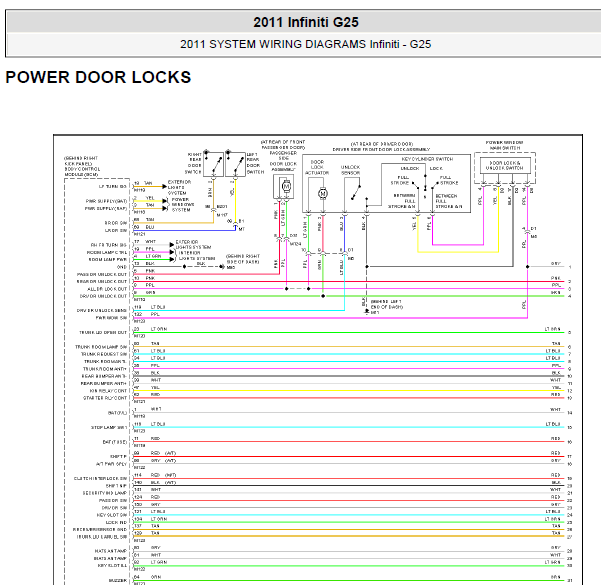Image resolution: width=601 pixels, height=585 pixels.
Task: Click the 'ROOM LAMP CTRL' pin label
Action: point(107,252)
